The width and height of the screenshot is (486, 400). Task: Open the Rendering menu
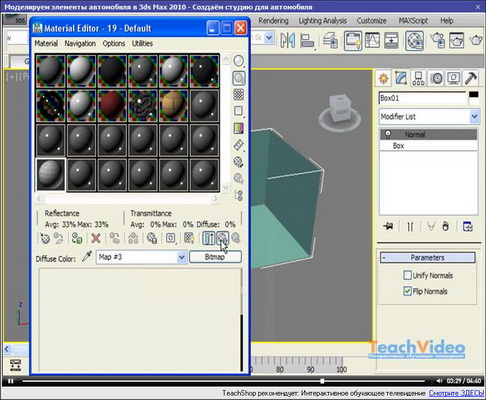tap(273, 21)
